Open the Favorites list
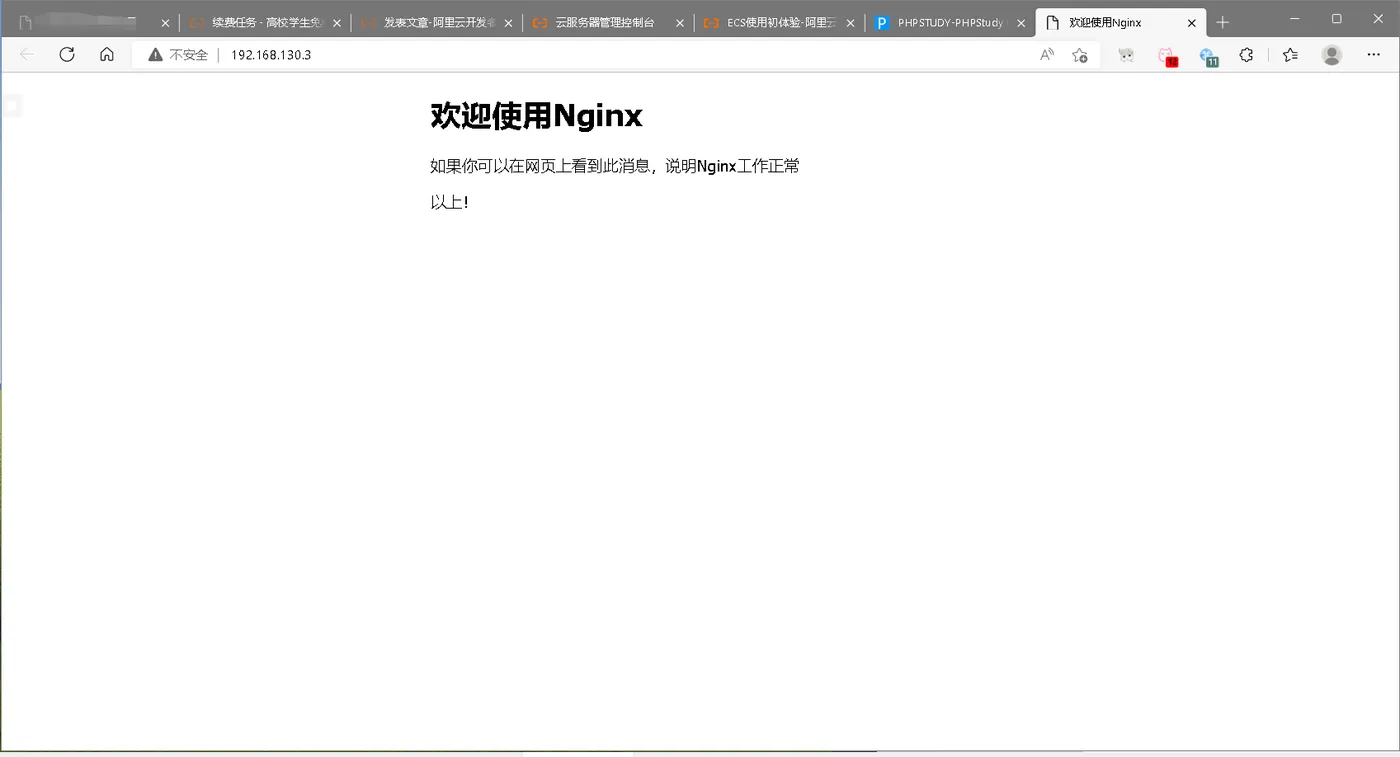 [x=1290, y=55]
